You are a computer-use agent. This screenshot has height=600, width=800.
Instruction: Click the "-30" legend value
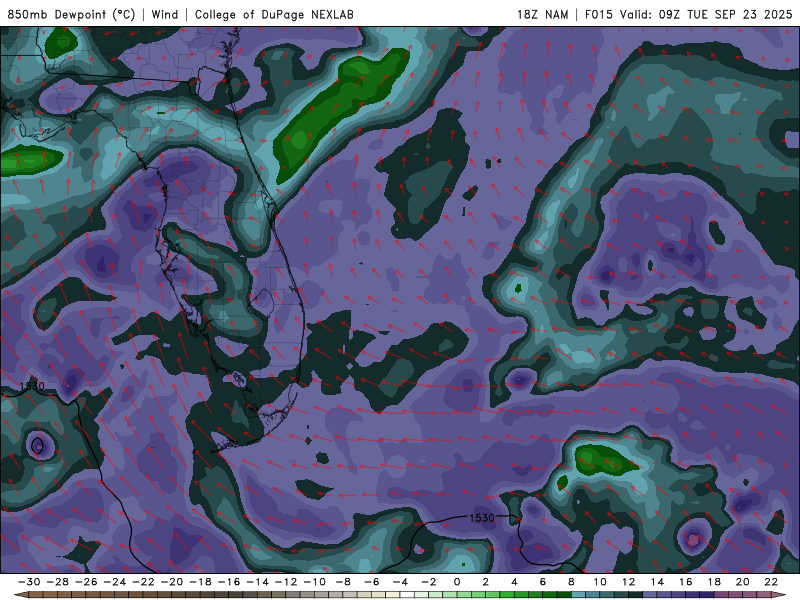(29, 582)
